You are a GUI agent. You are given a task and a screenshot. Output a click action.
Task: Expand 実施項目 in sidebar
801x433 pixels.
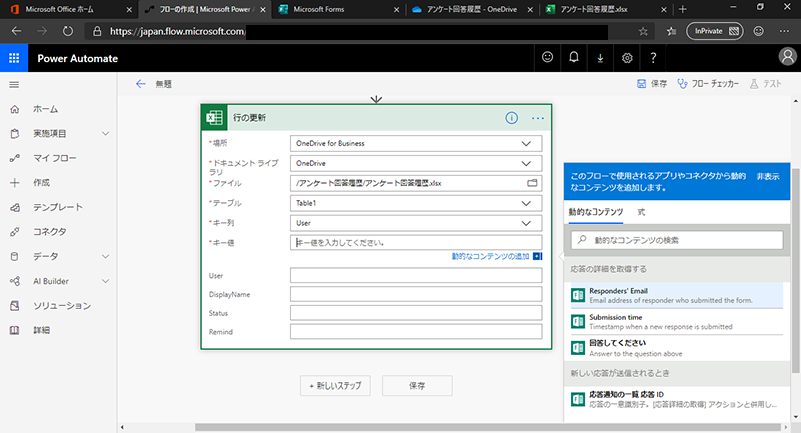[105, 134]
